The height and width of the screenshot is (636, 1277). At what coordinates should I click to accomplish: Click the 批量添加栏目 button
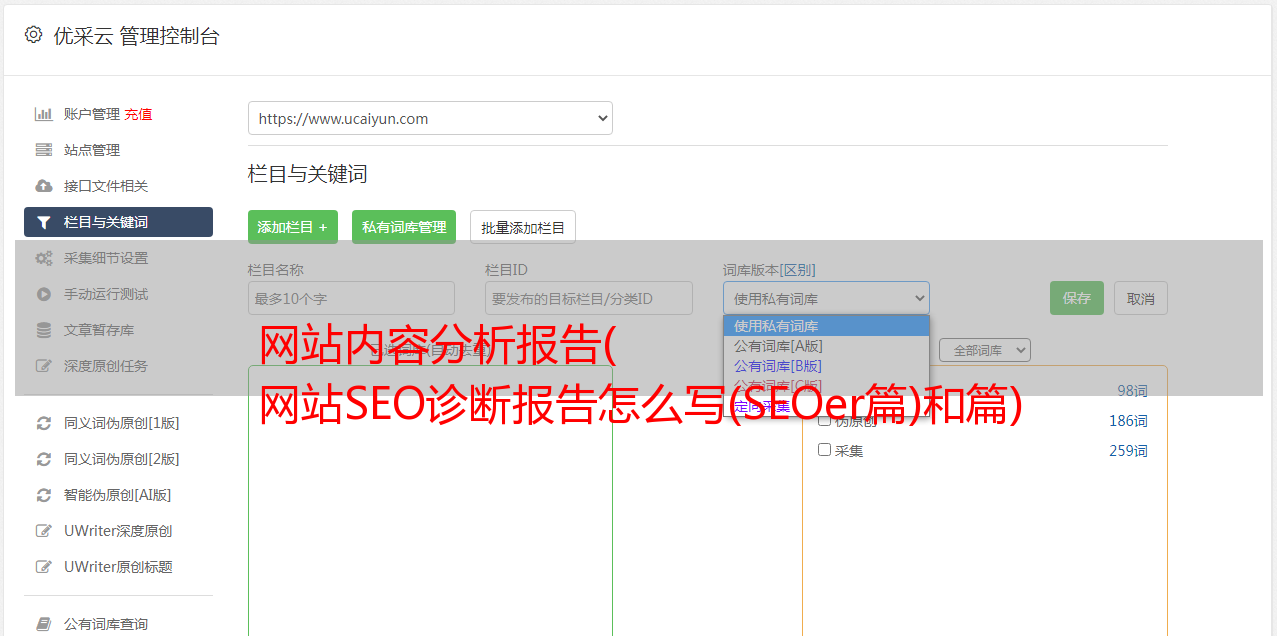523,227
